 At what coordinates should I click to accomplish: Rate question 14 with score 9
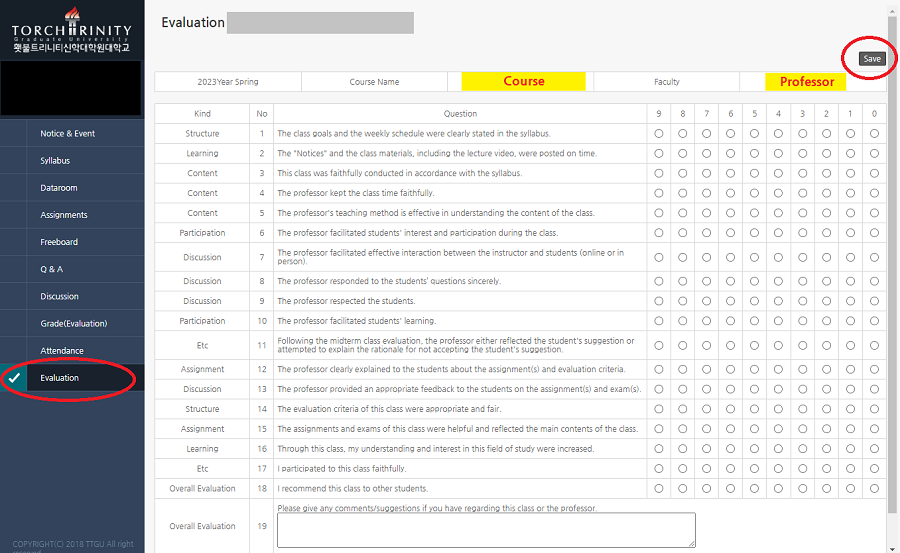coord(658,409)
